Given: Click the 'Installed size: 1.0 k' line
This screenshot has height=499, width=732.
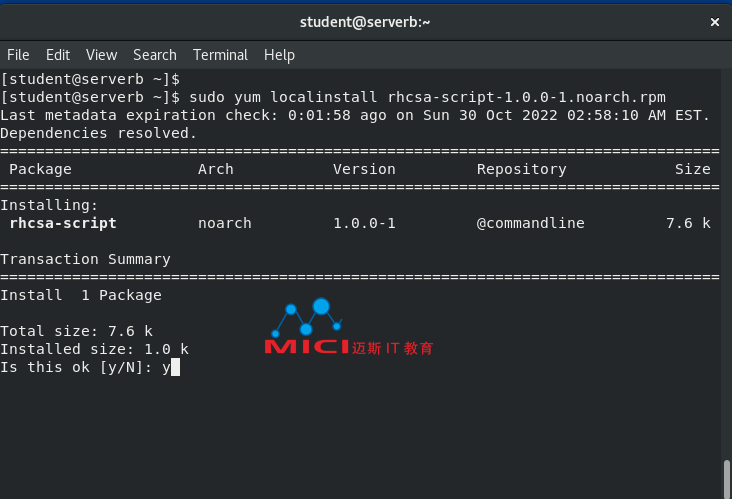Looking at the screenshot, I should (94, 349).
